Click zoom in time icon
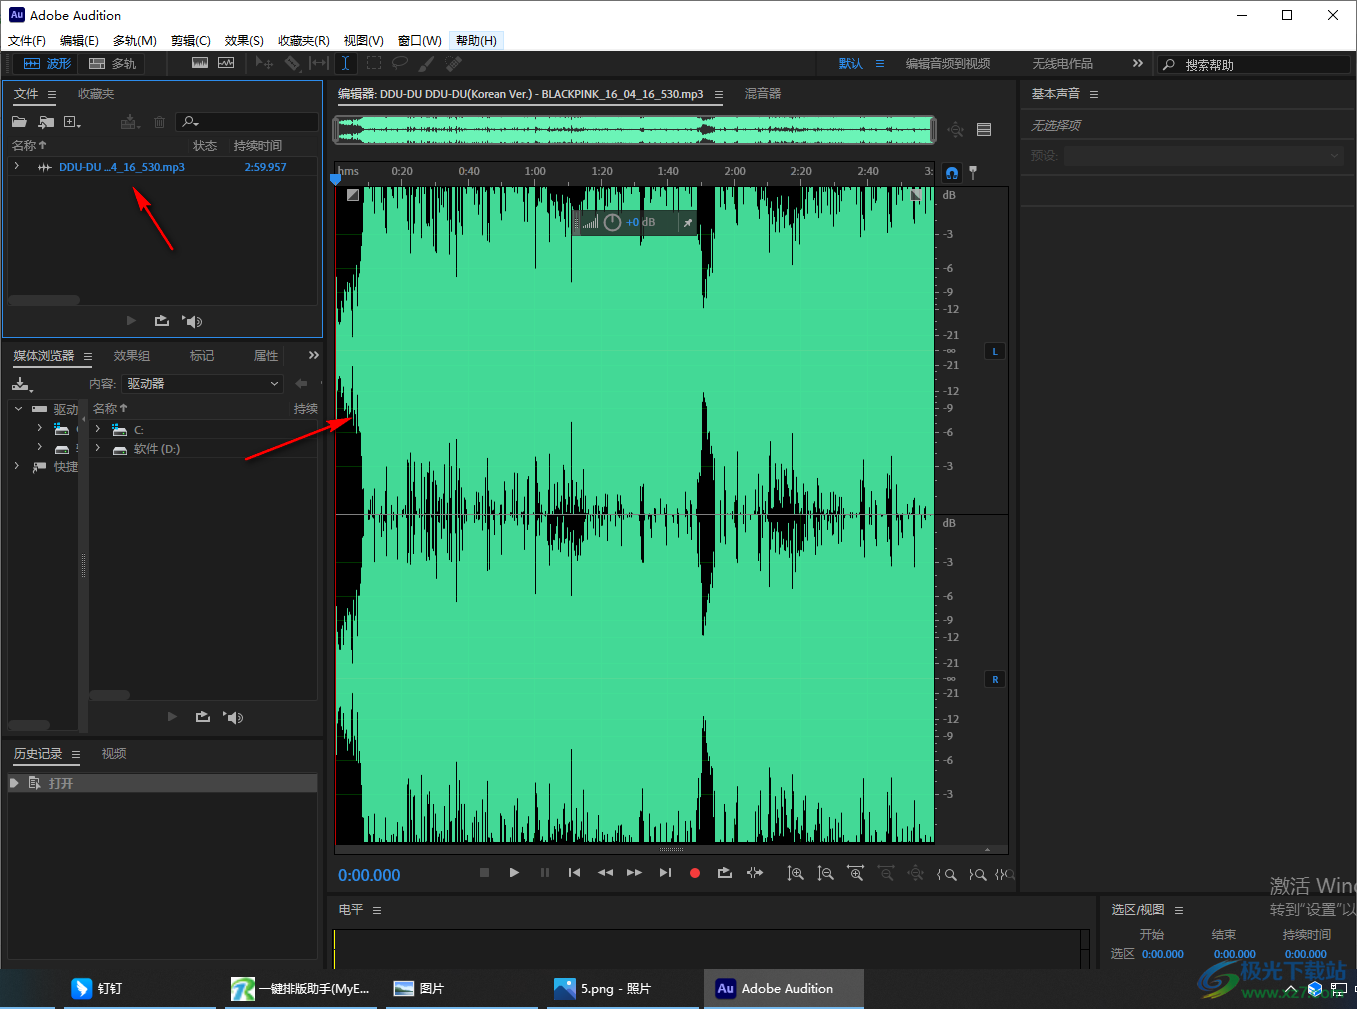The height and width of the screenshot is (1009, 1357). click(x=856, y=874)
